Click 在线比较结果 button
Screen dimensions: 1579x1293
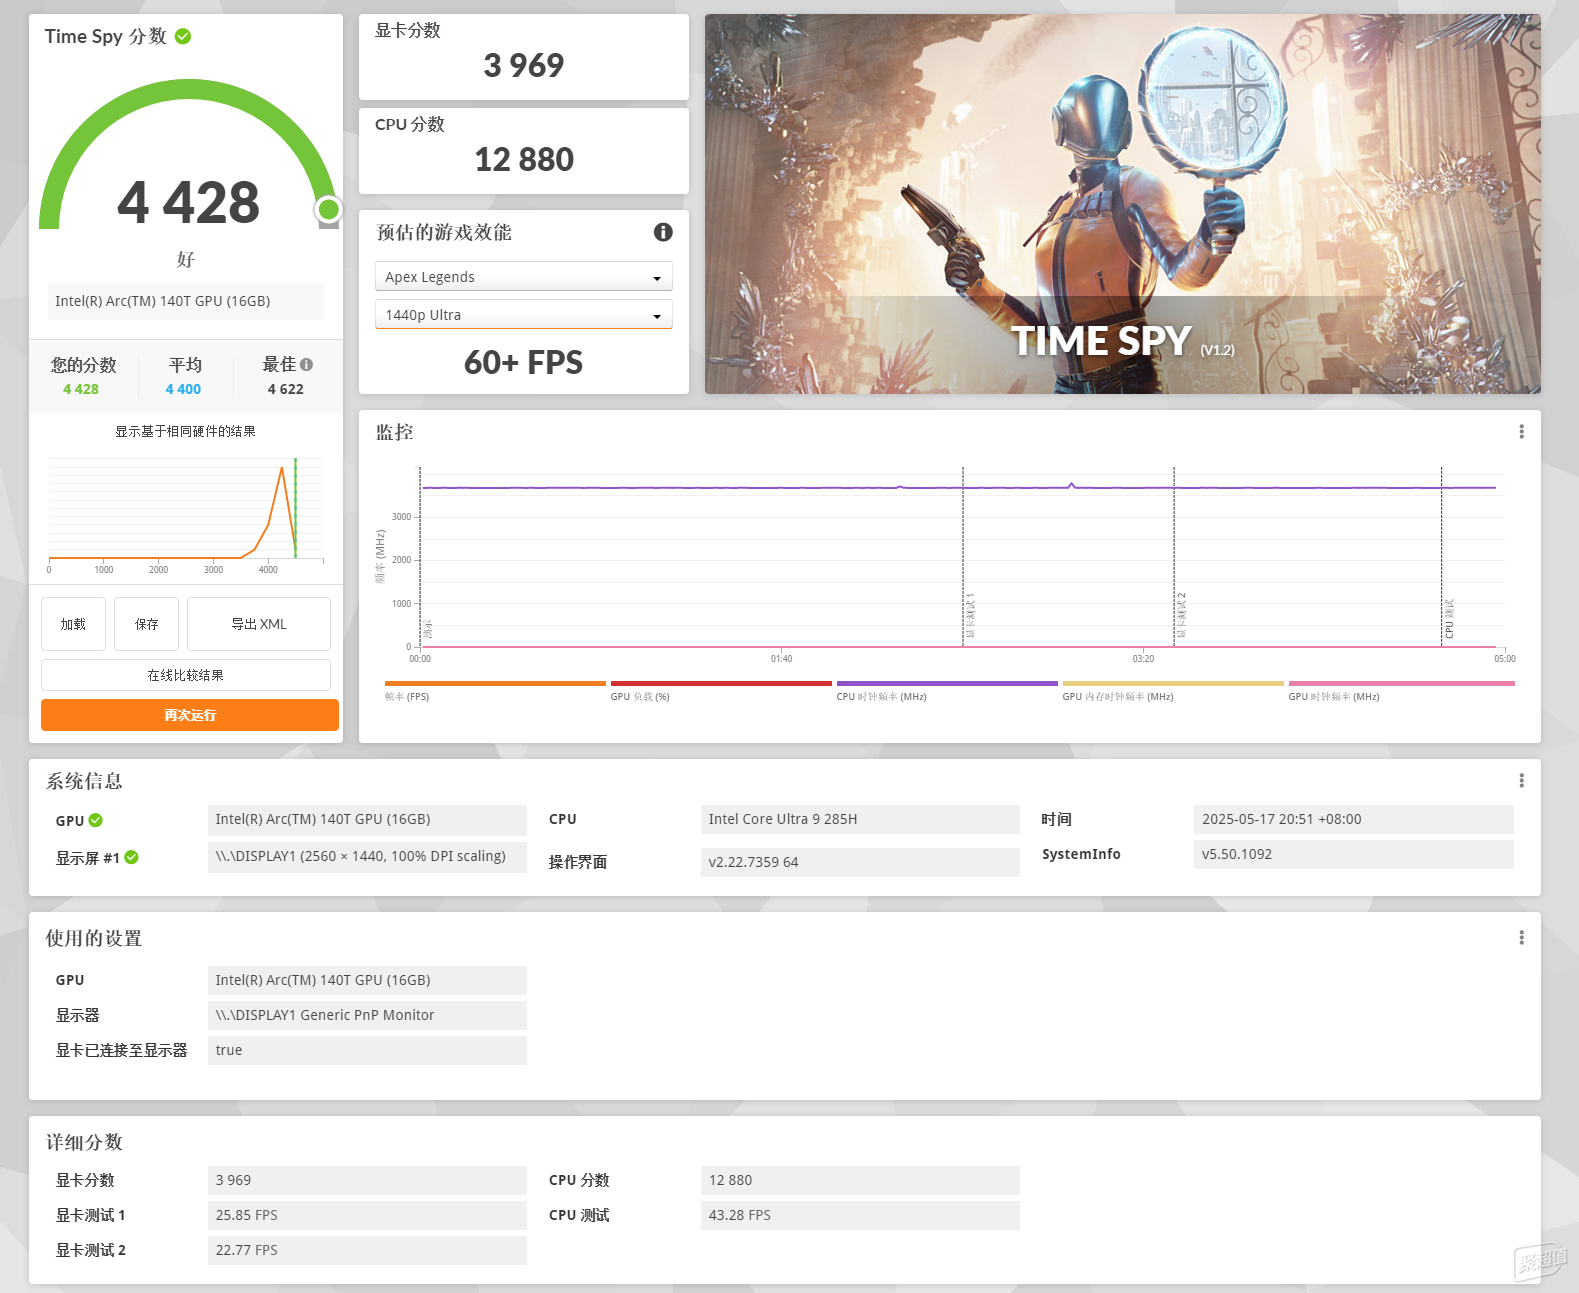point(186,675)
